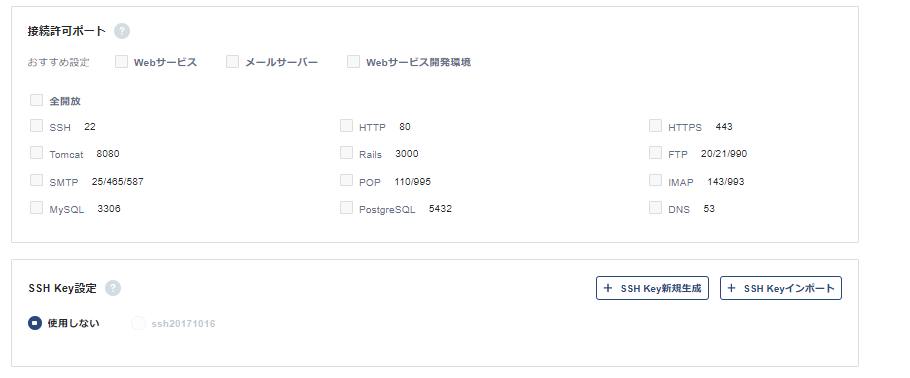Tick the Rails 3000 checkbox
Viewport: 910px width, 378px height.
click(346, 153)
